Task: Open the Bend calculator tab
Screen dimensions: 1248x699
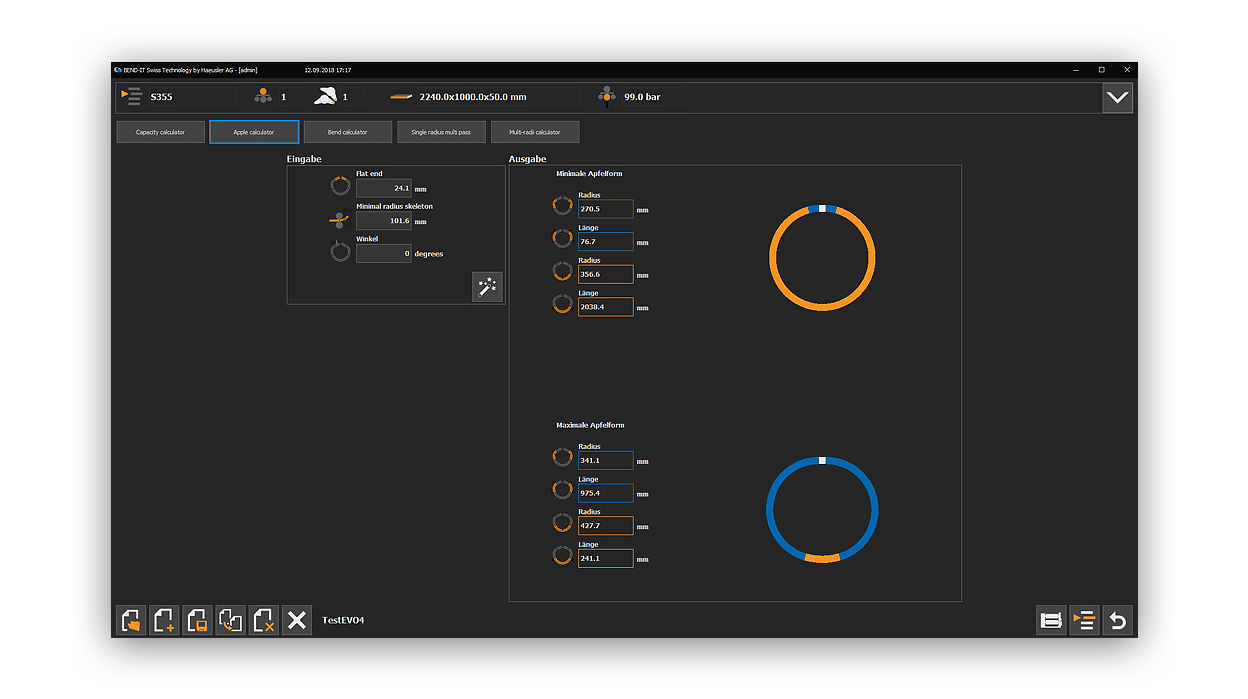Action: (347, 132)
